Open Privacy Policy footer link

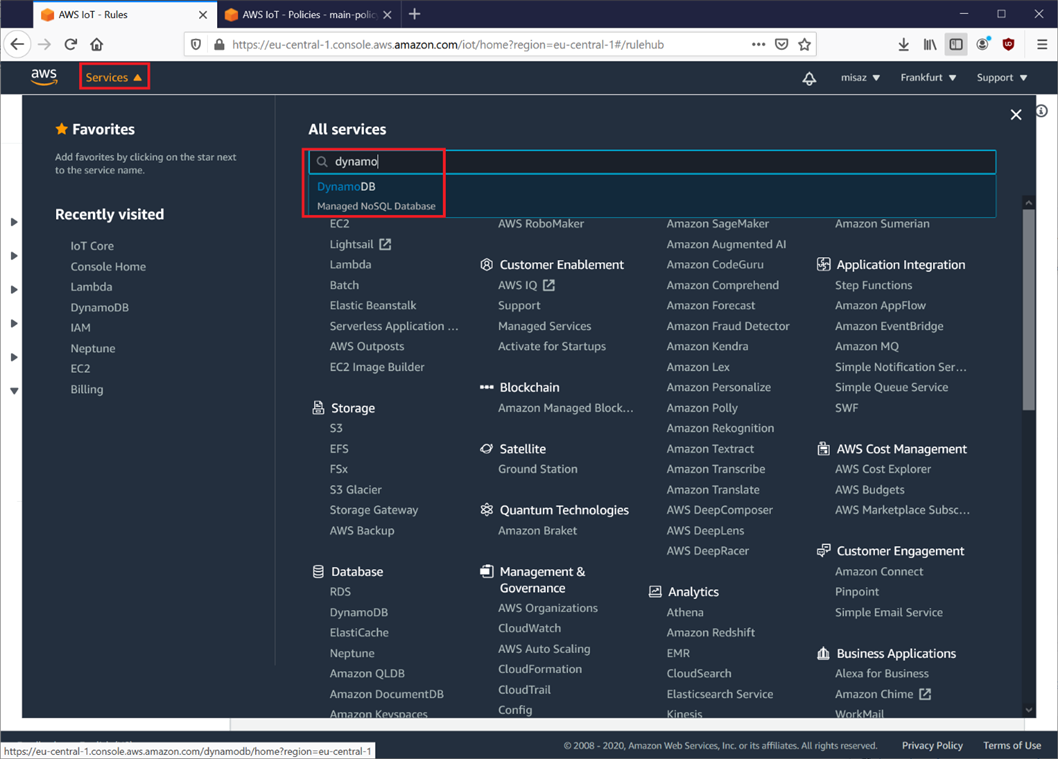932,746
